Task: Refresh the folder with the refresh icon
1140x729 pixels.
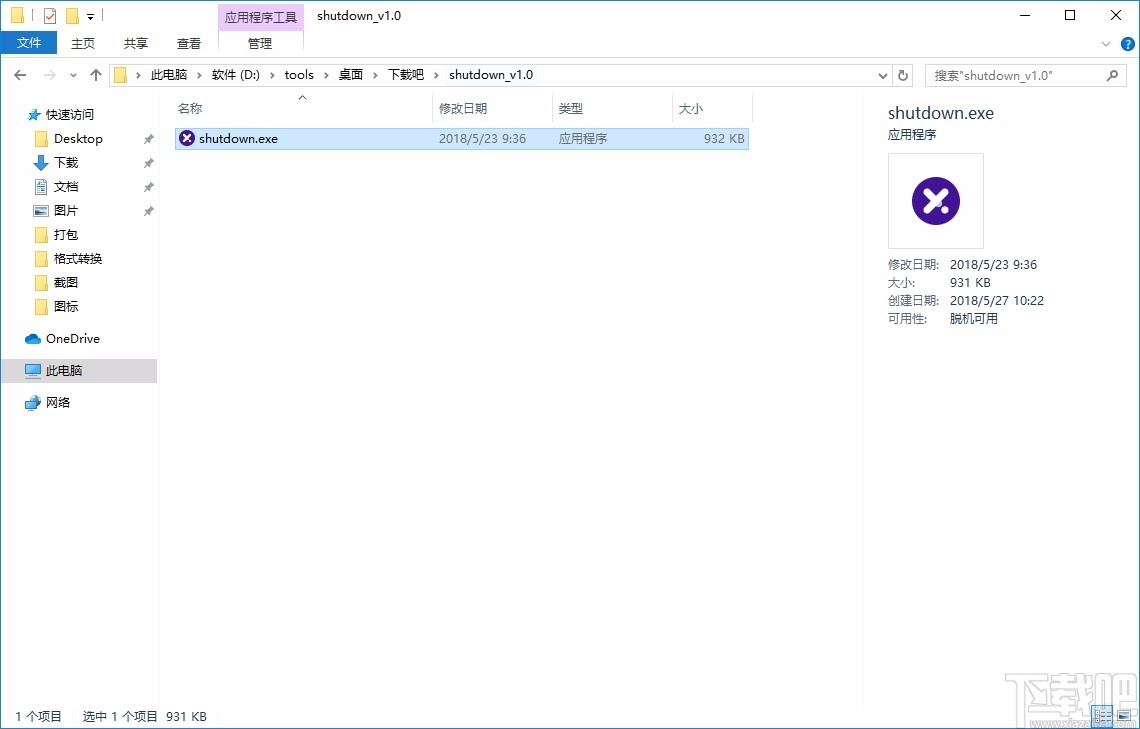Action: point(903,74)
